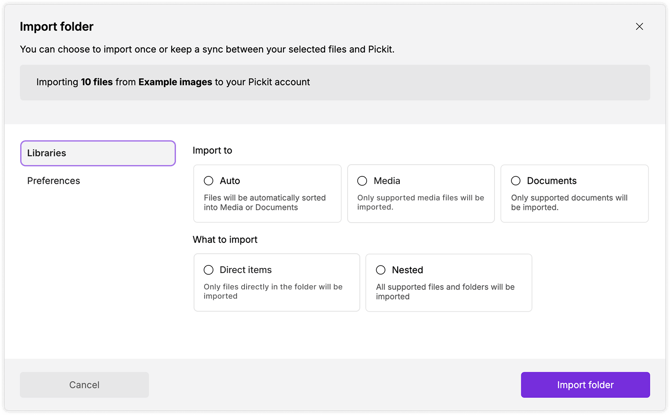This screenshot has width=670, height=415.
Task: Select the Documents radio button
Action: (x=516, y=181)
